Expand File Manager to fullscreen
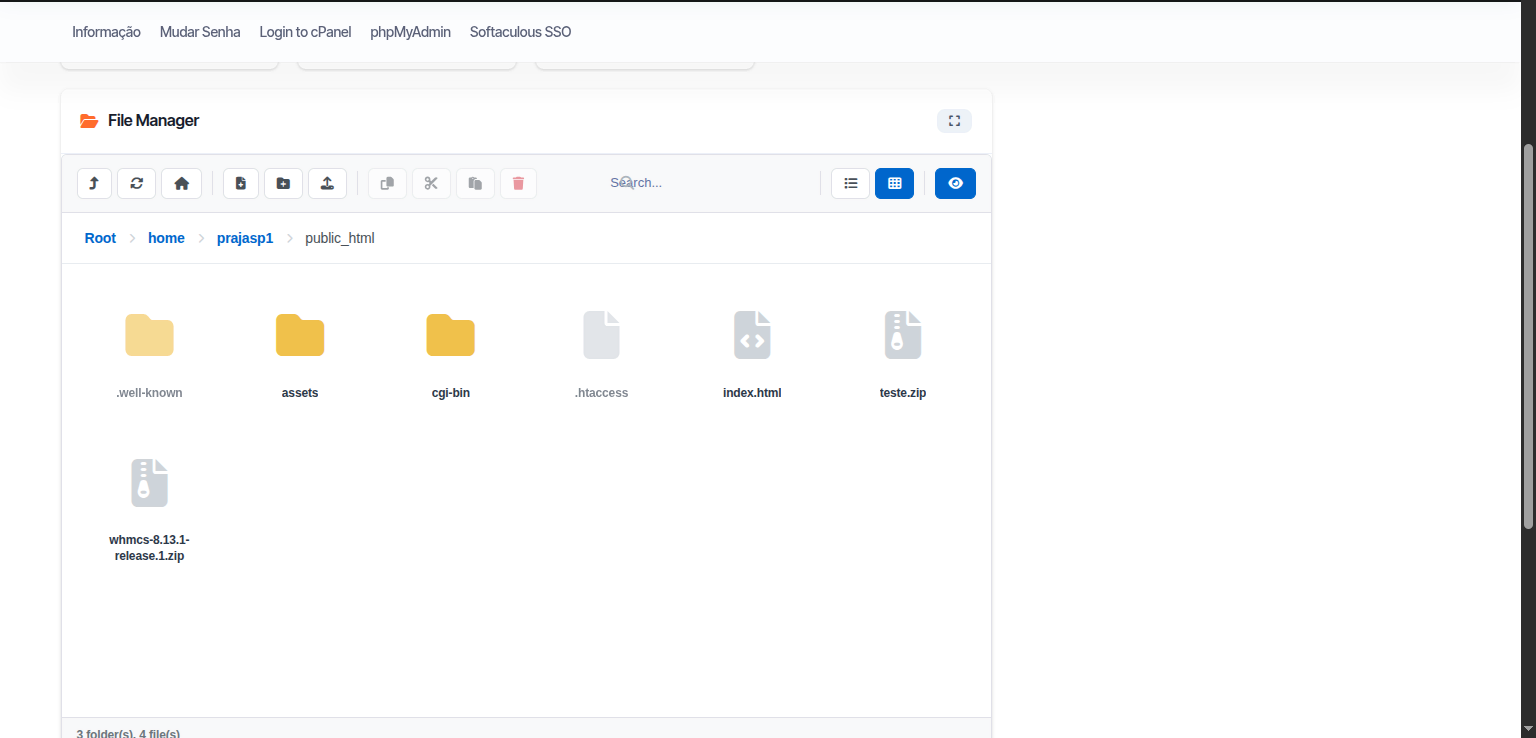The height and width of the screenshot is (738, 1536). point(954,121)
